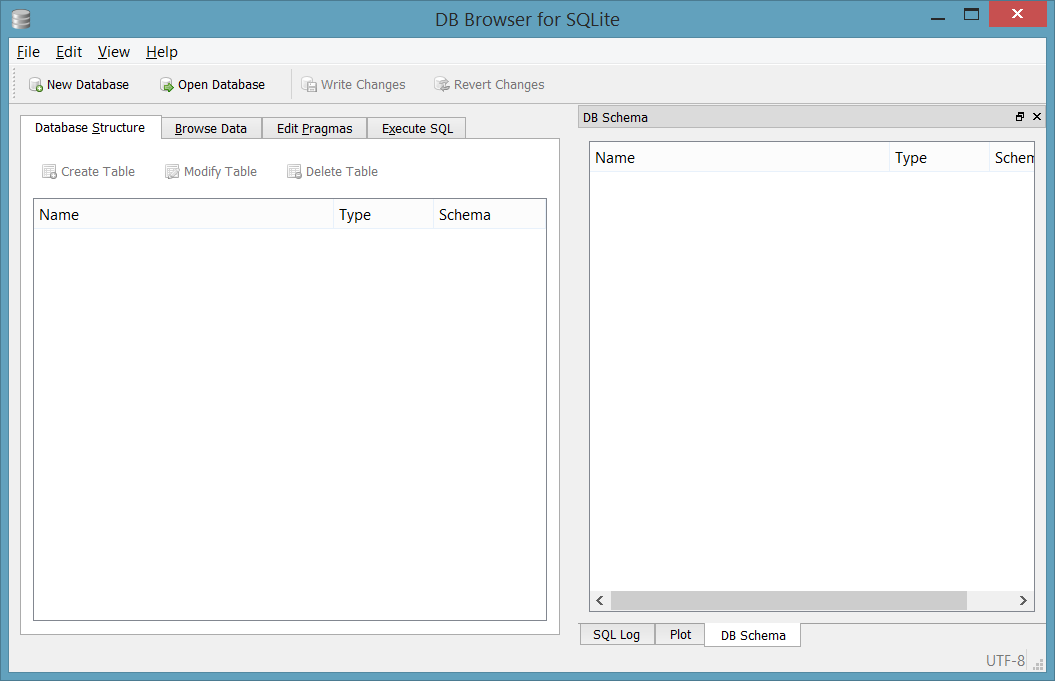Select the SQL Log tab at bottom
The width and height of the screenshot is (1055, 681).
pyautogui.click(x=617, y=634)
